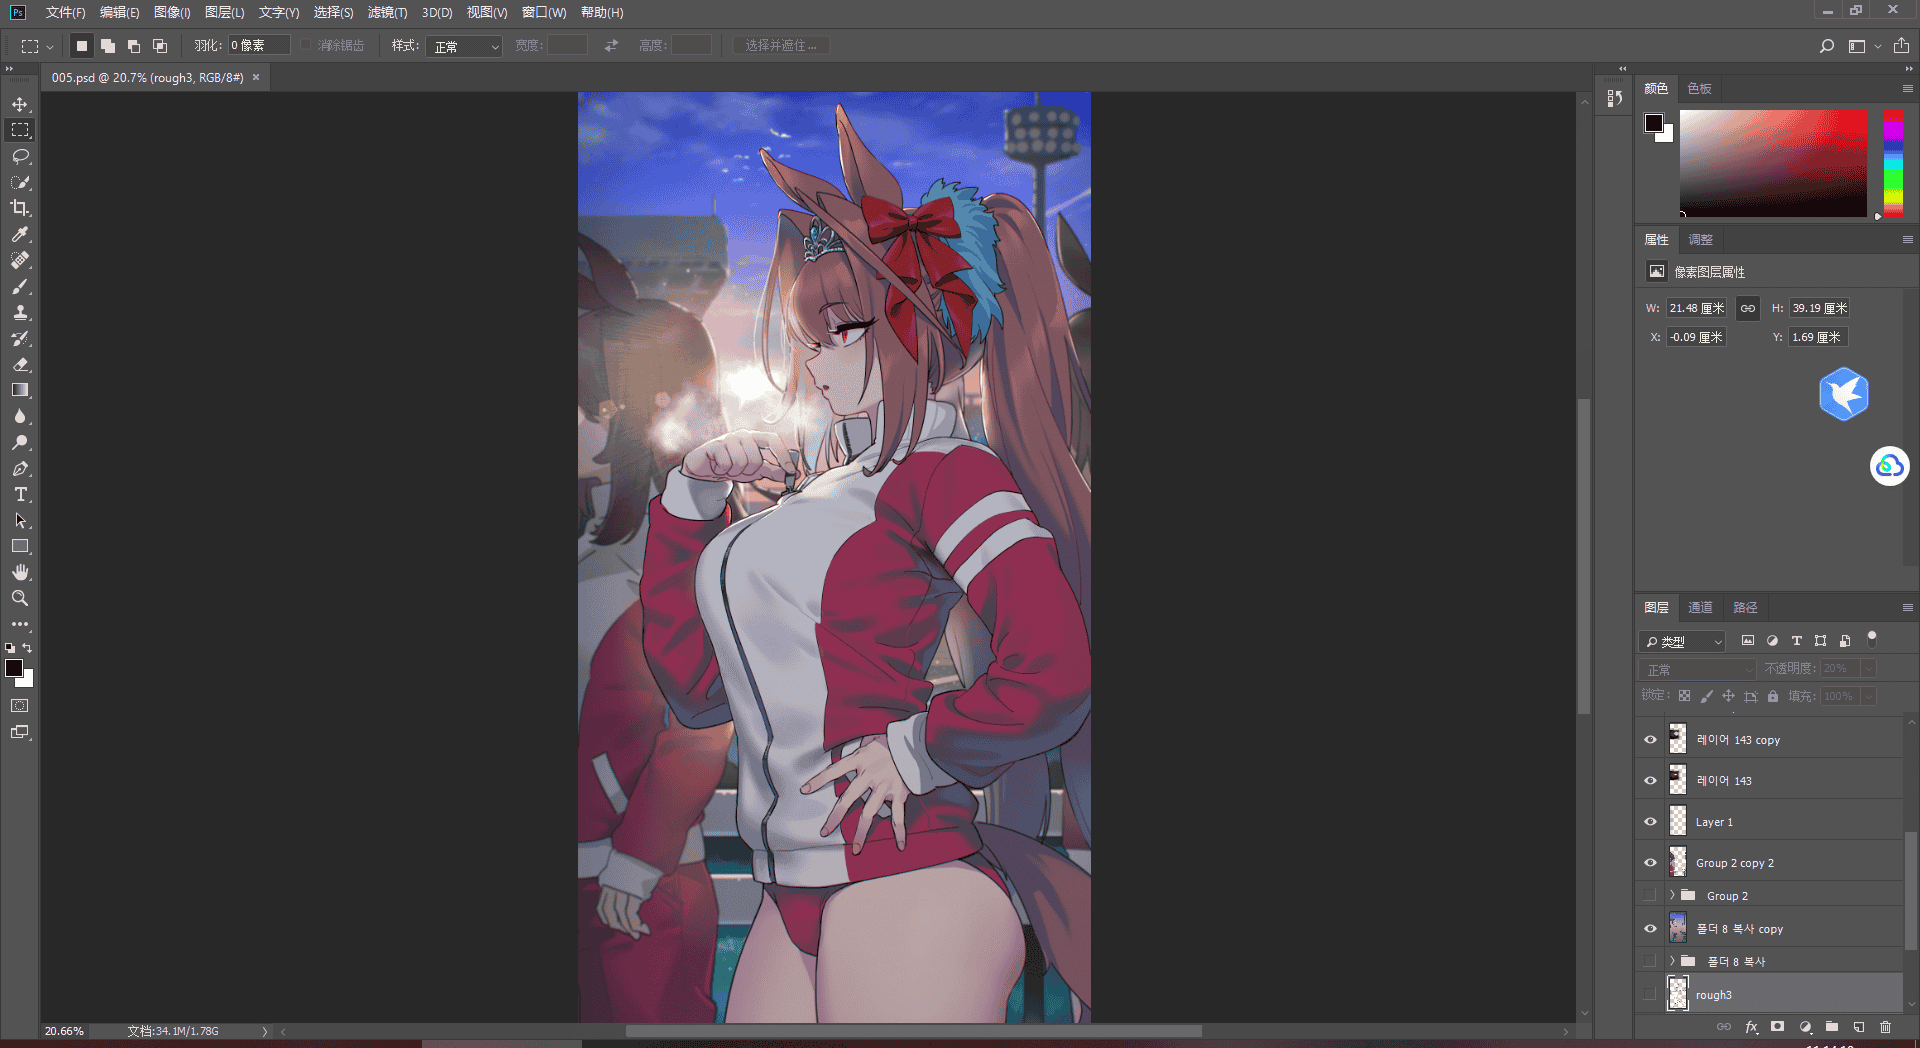Select the Horizontal Type tool
This screenshot has width=1920, height=1048.
pyautogui.click(x=20, y=494)
